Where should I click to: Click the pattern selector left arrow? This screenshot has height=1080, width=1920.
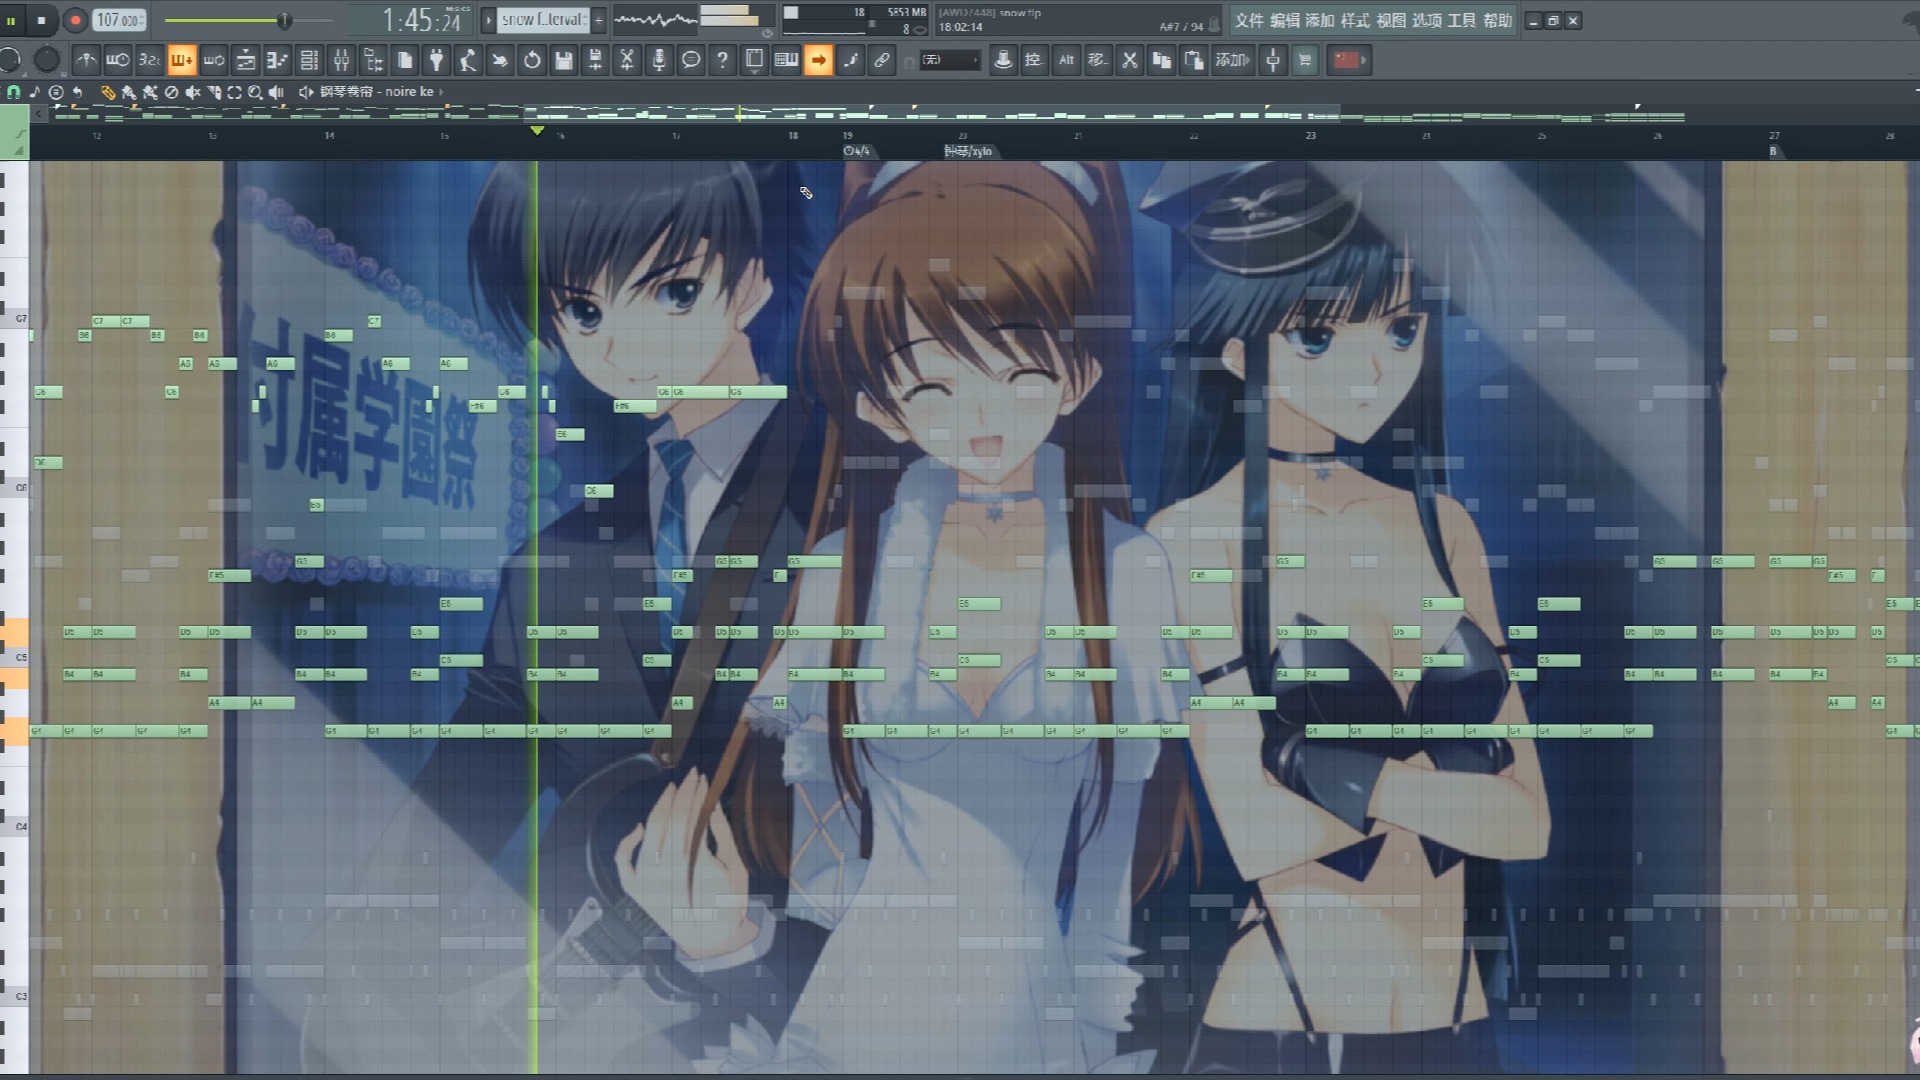[x=488, y=20]
